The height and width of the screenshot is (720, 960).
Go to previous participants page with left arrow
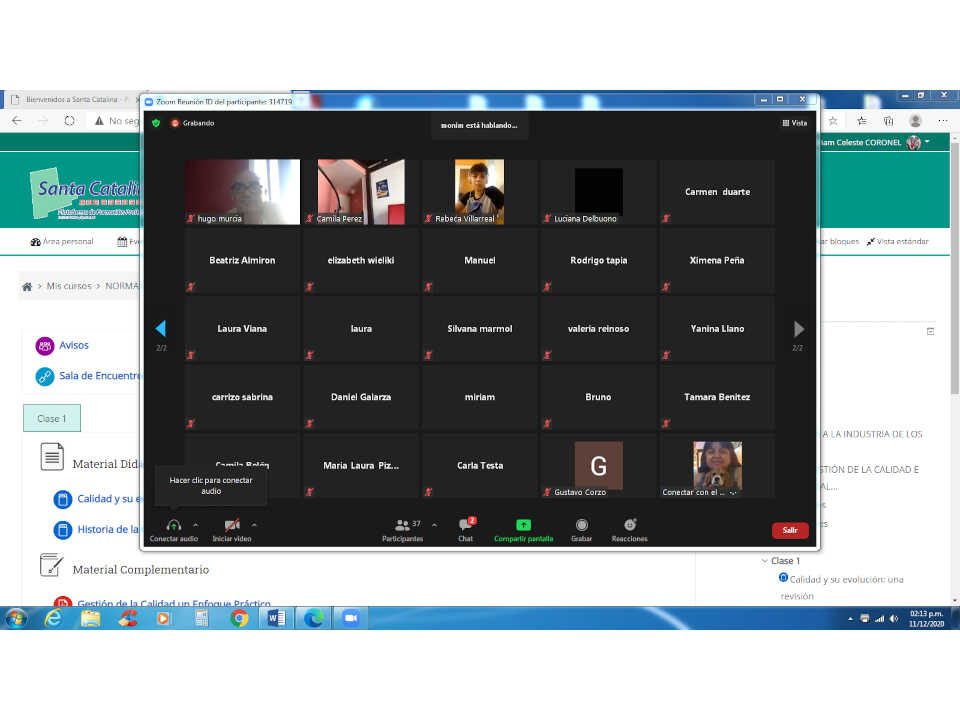(161, 329)
